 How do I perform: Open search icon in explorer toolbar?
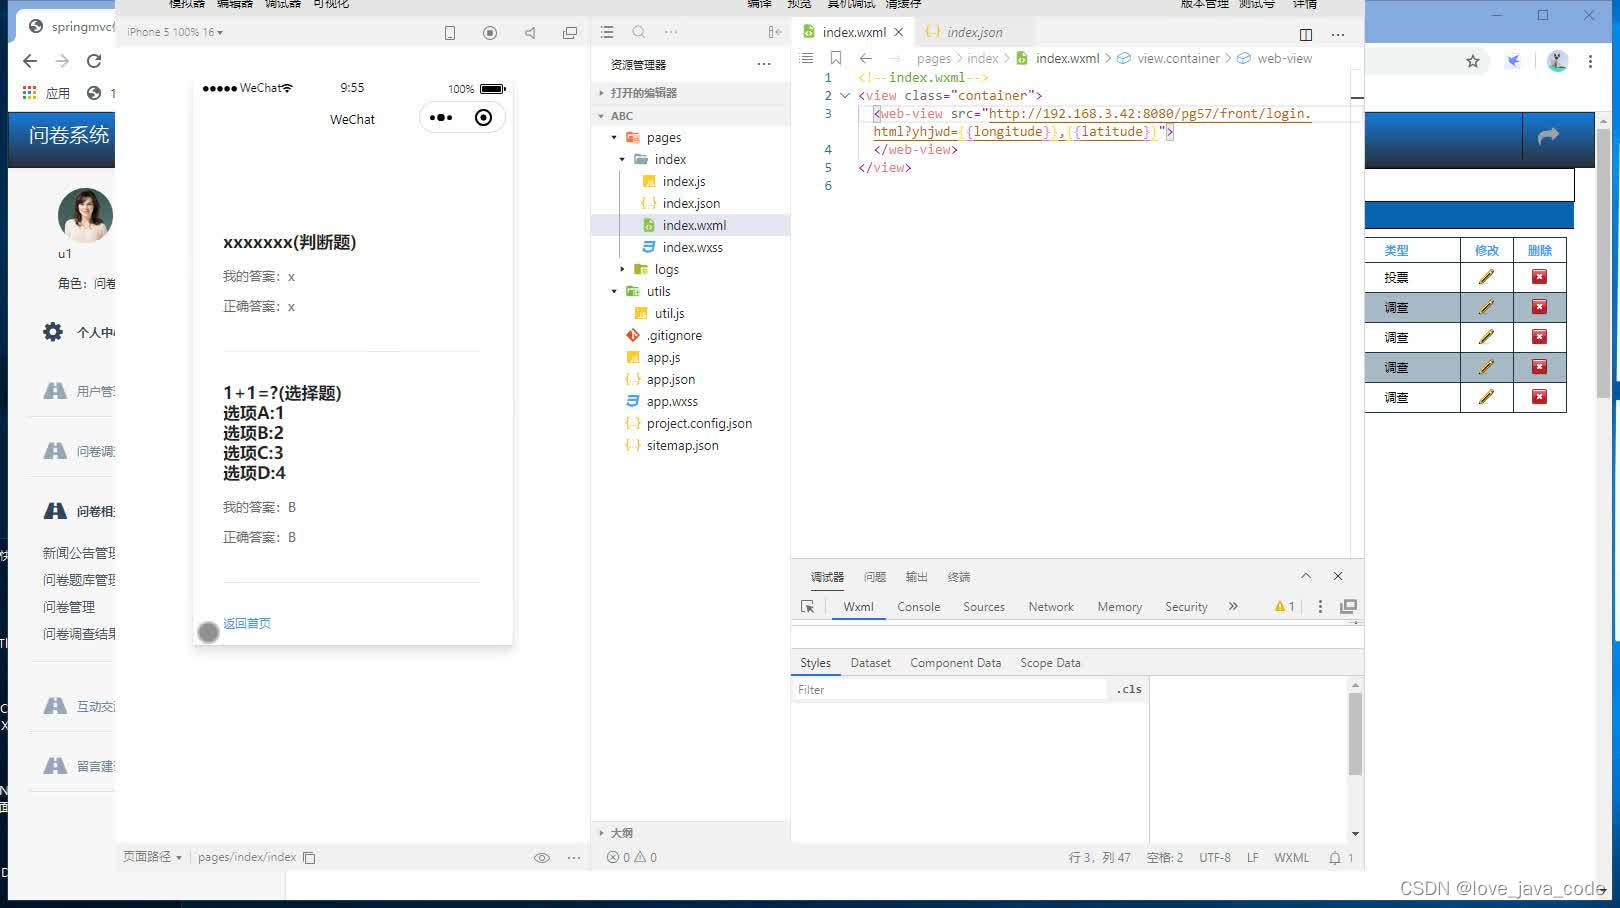639,32
